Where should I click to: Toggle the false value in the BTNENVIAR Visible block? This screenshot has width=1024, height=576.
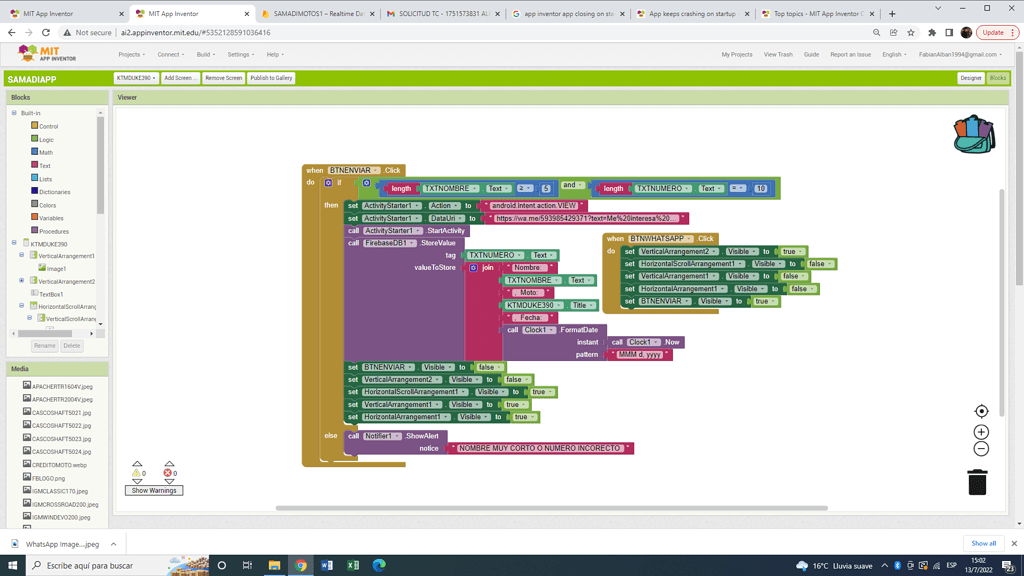[x=488, y=367]
